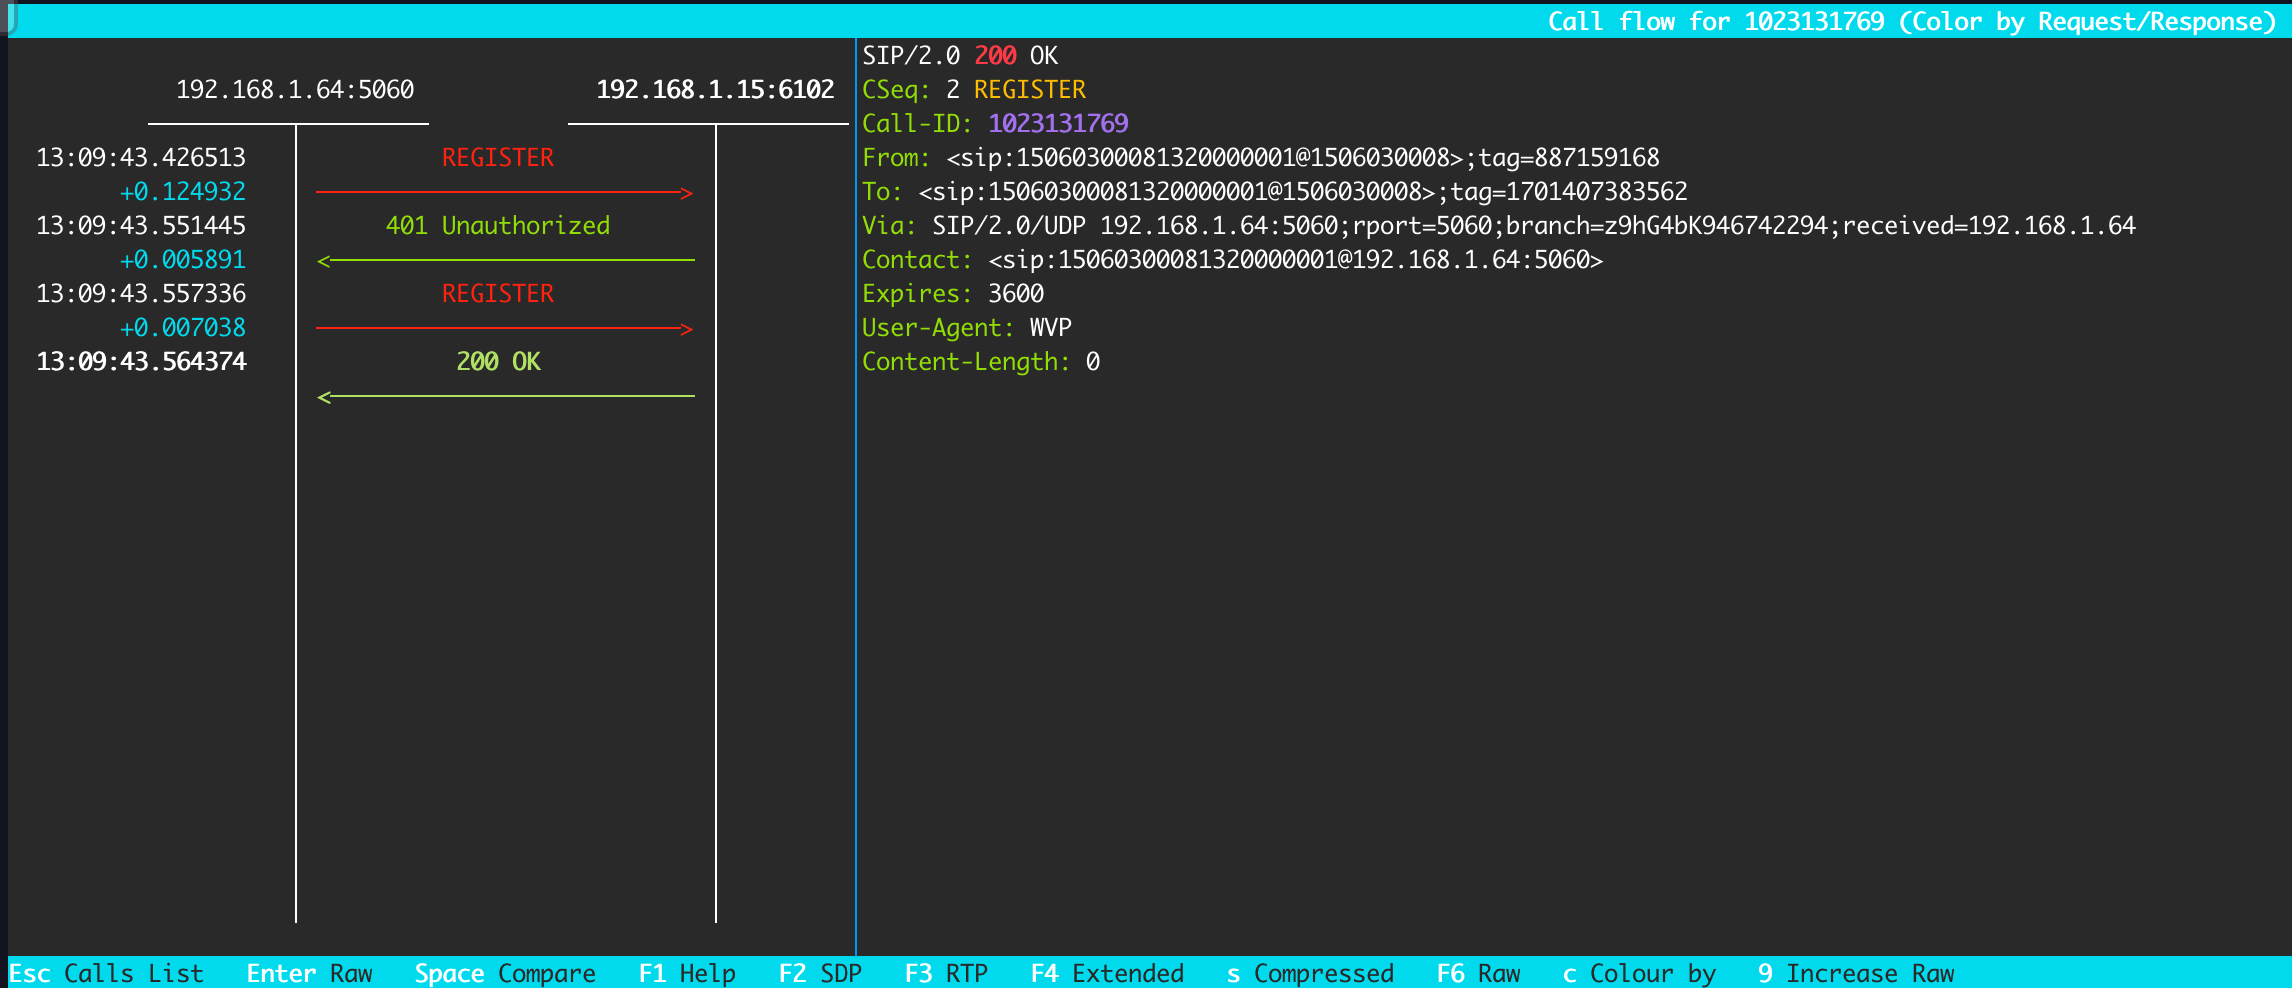This screenshot has height=988, width=2292.
Task: Select the first REGISTER message arrow
Action: [x=504, y=192]
